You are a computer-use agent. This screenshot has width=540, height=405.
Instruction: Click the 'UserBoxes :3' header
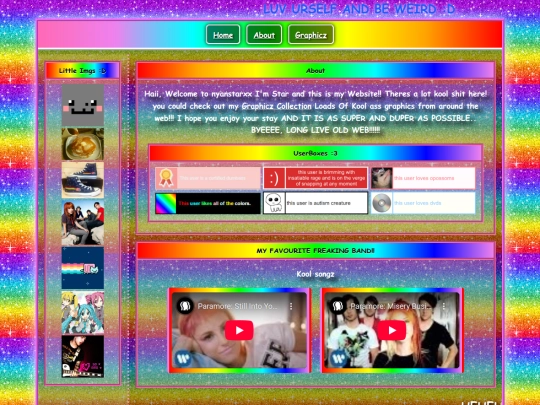click(315, 153)
